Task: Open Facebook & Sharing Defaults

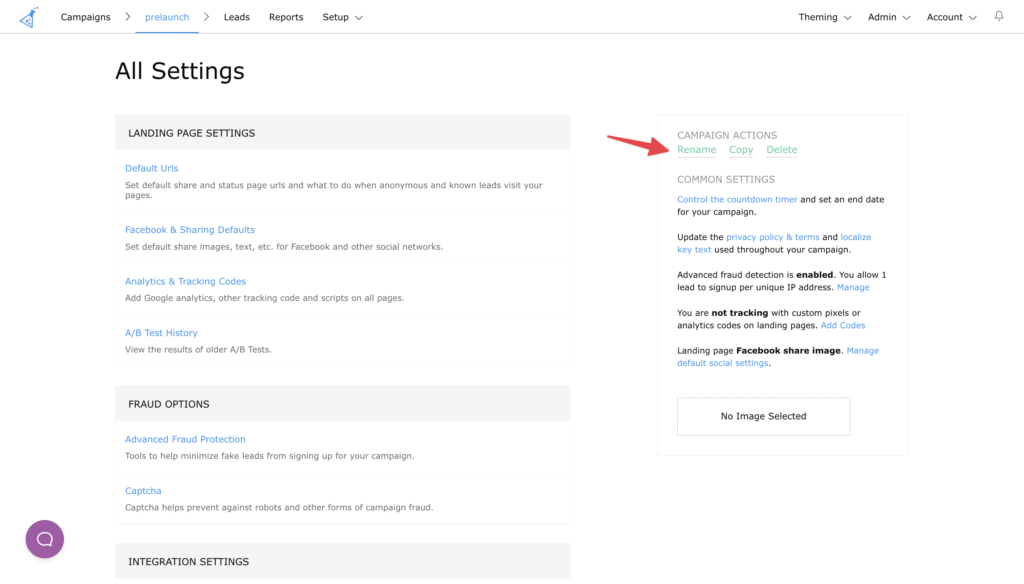Action: pos(190,230)
